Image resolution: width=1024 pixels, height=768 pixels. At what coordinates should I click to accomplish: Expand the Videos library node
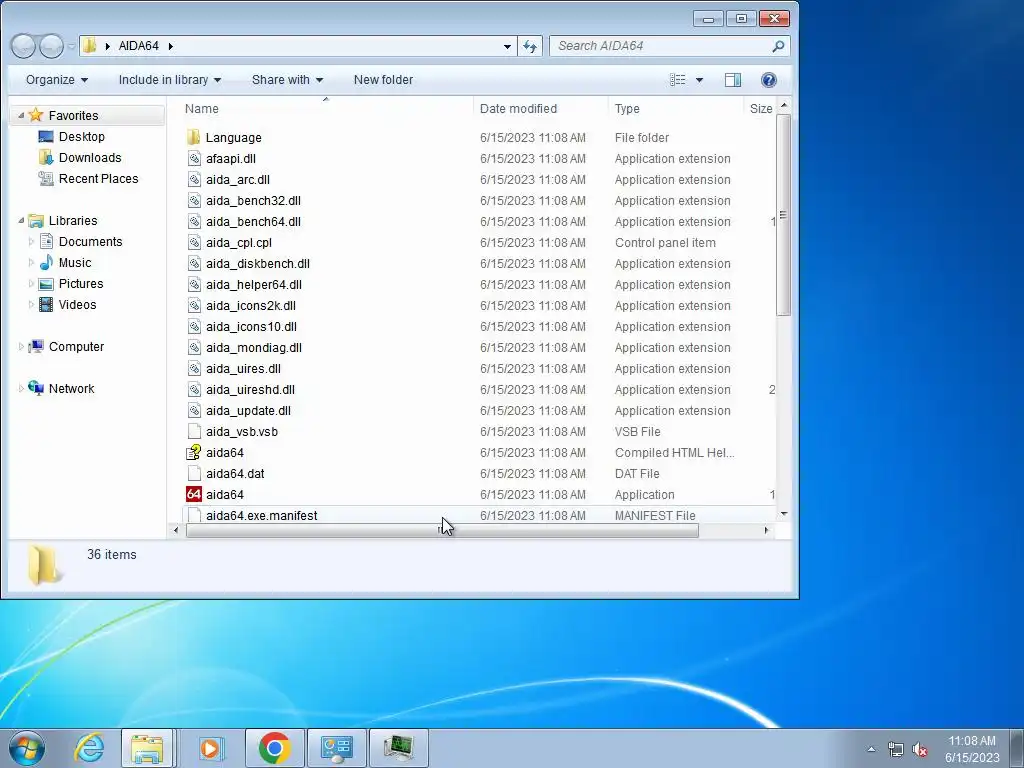coord(31,304)
